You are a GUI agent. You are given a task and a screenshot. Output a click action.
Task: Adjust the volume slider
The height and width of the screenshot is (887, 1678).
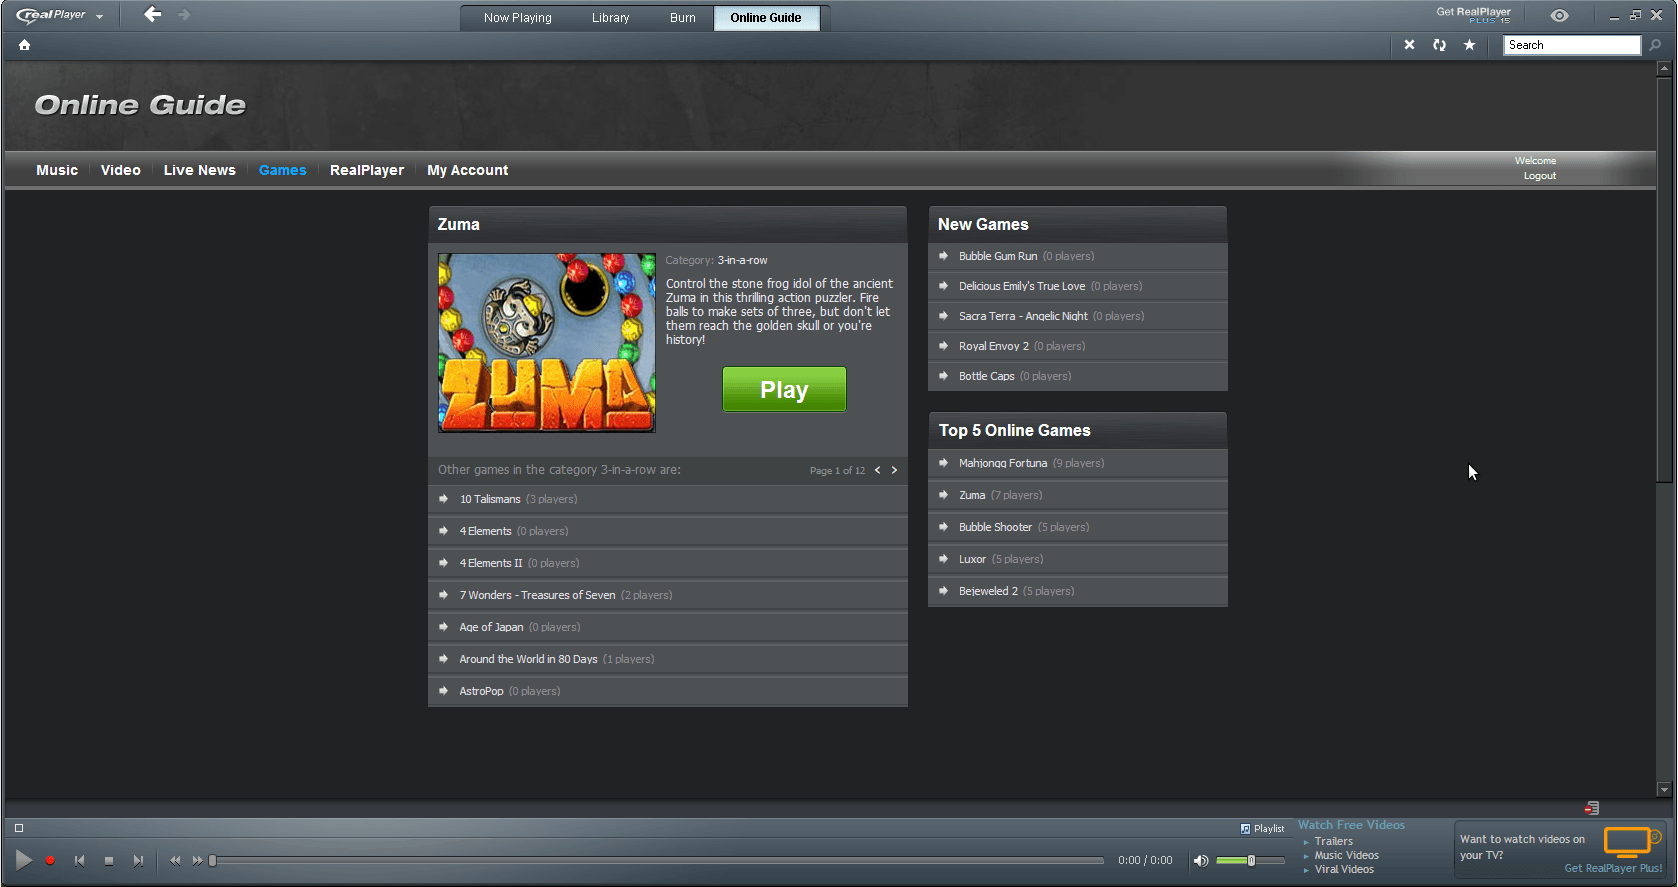coord(1250,860)
